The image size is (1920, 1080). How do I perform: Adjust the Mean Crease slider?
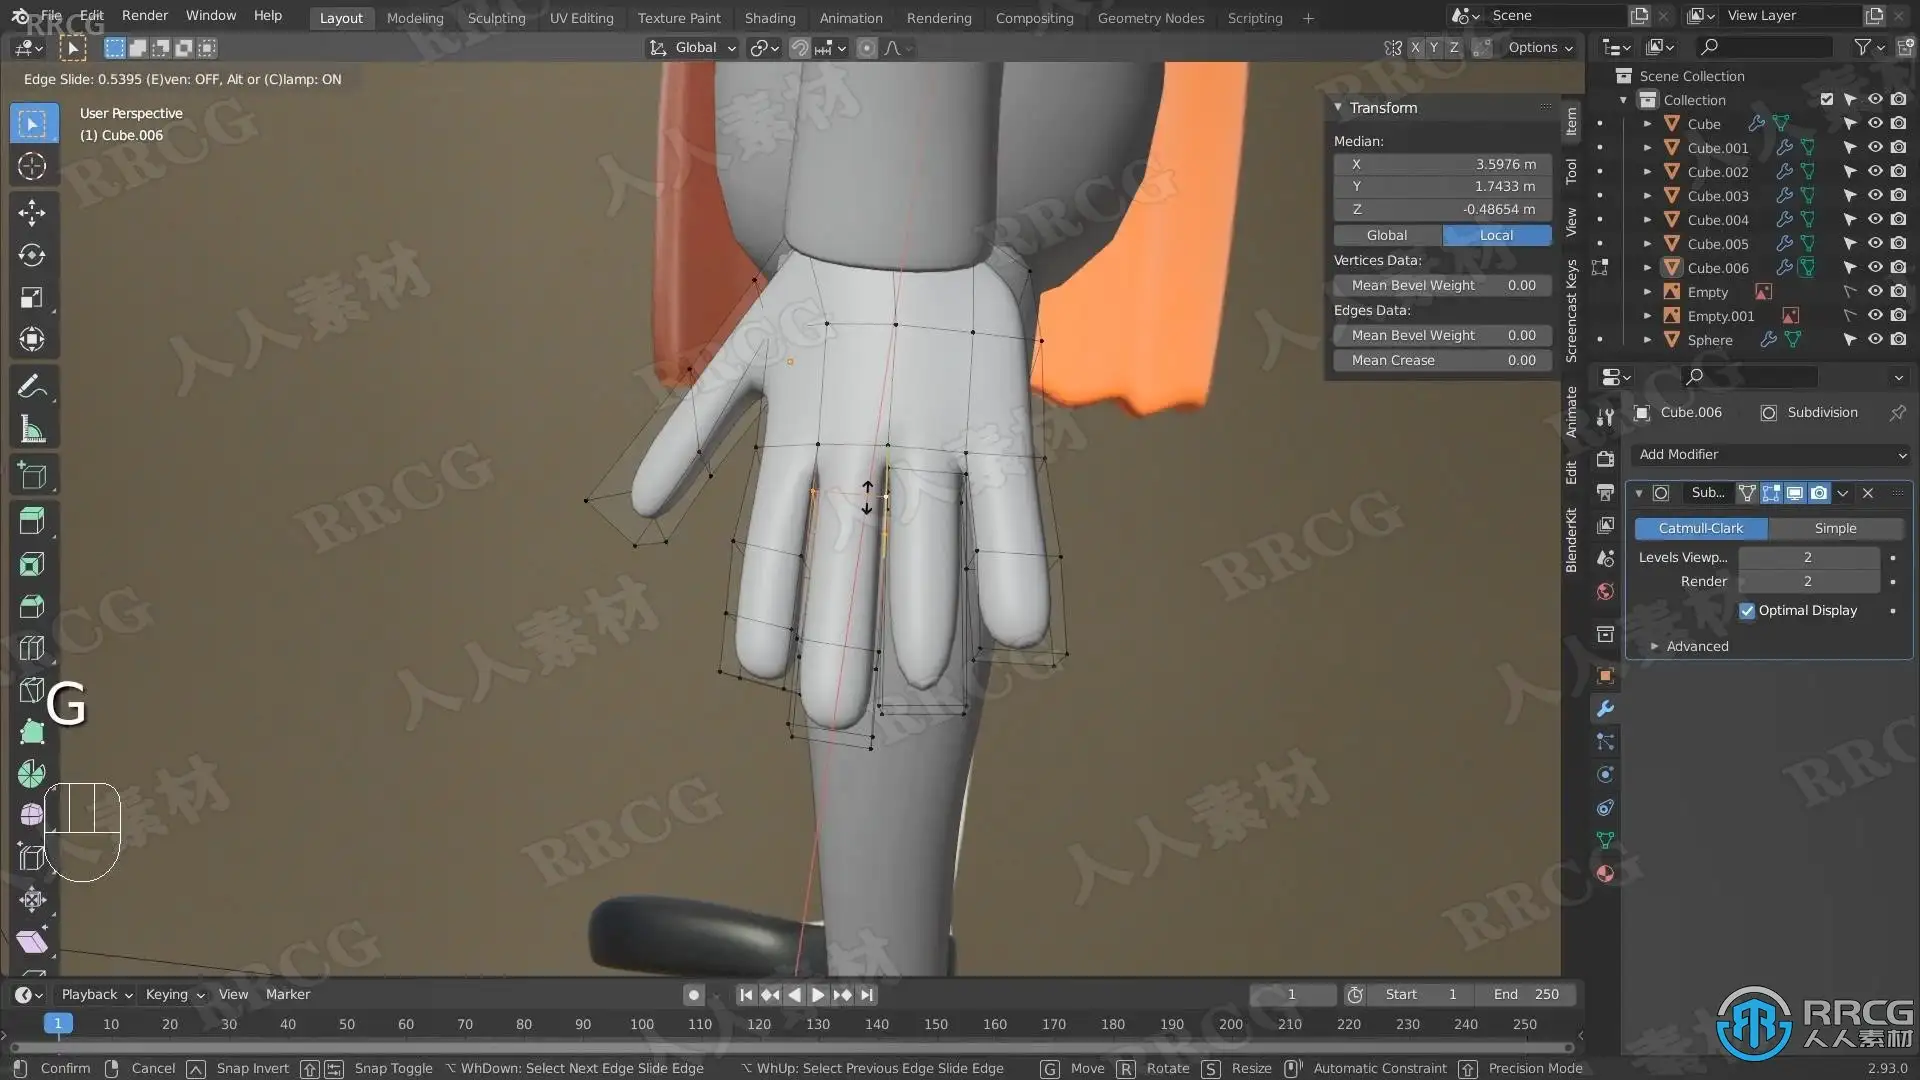point(1442,361)
